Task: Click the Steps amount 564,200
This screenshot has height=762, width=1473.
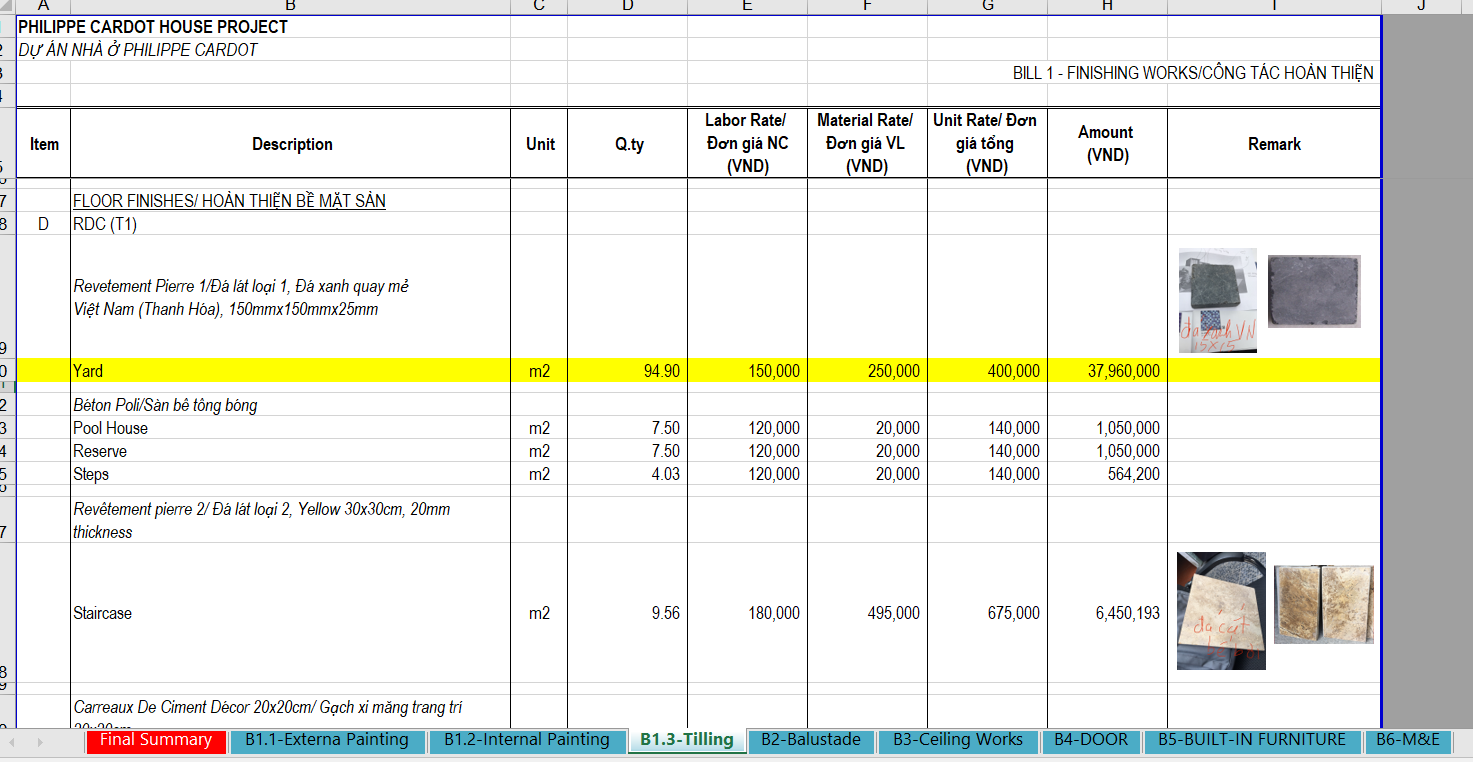Action: (x=1107, y=474)
